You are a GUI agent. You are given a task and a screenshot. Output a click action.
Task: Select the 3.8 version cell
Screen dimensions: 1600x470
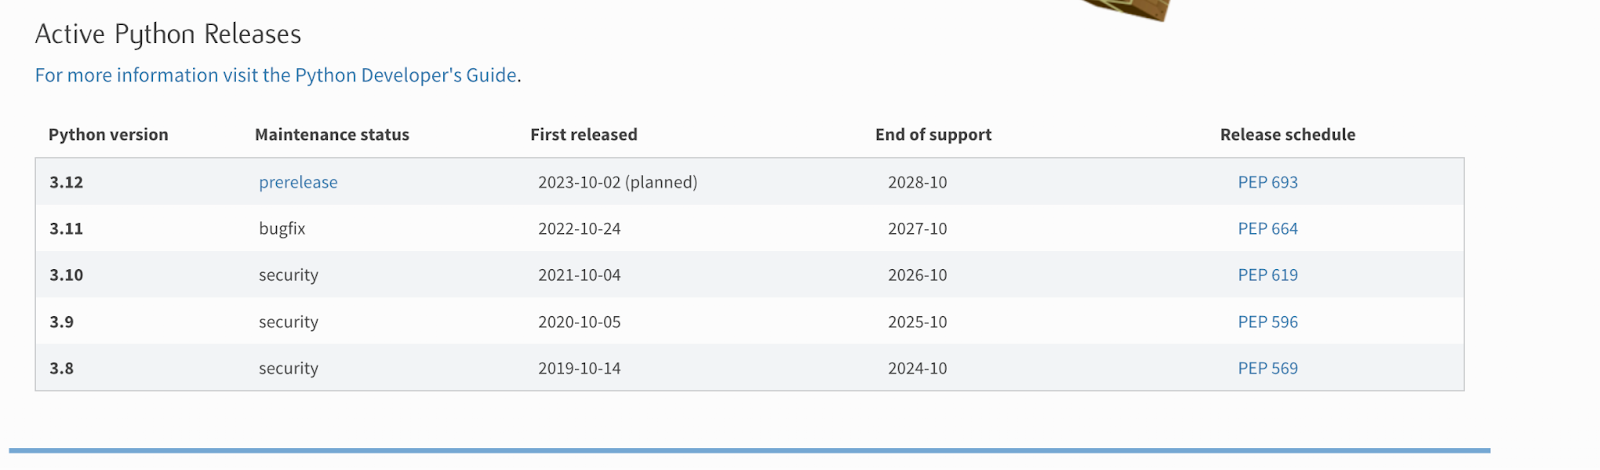point(62,368)
